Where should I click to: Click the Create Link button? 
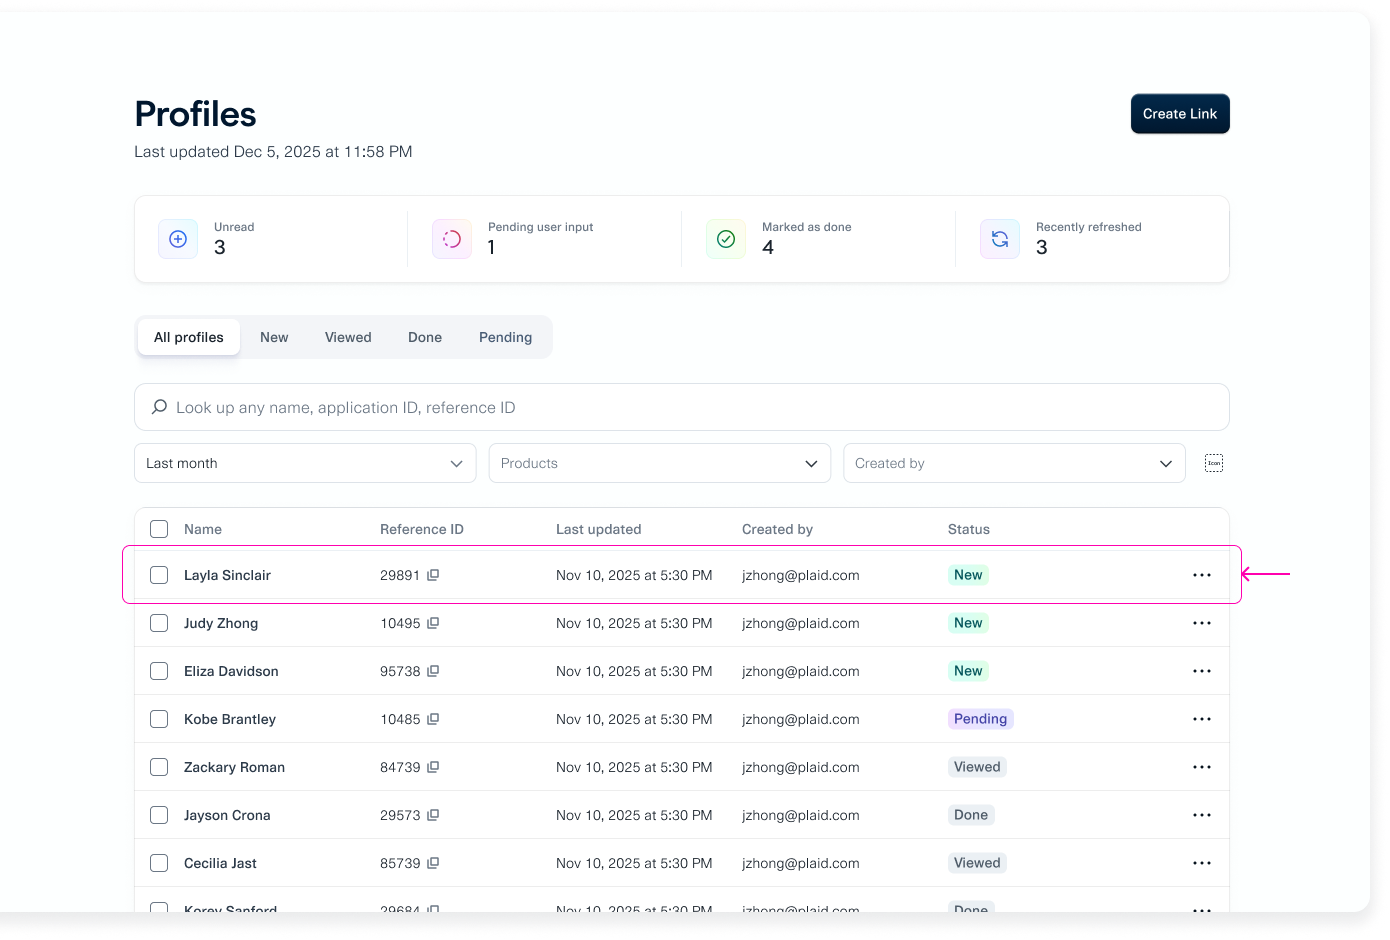(1180, 114)
